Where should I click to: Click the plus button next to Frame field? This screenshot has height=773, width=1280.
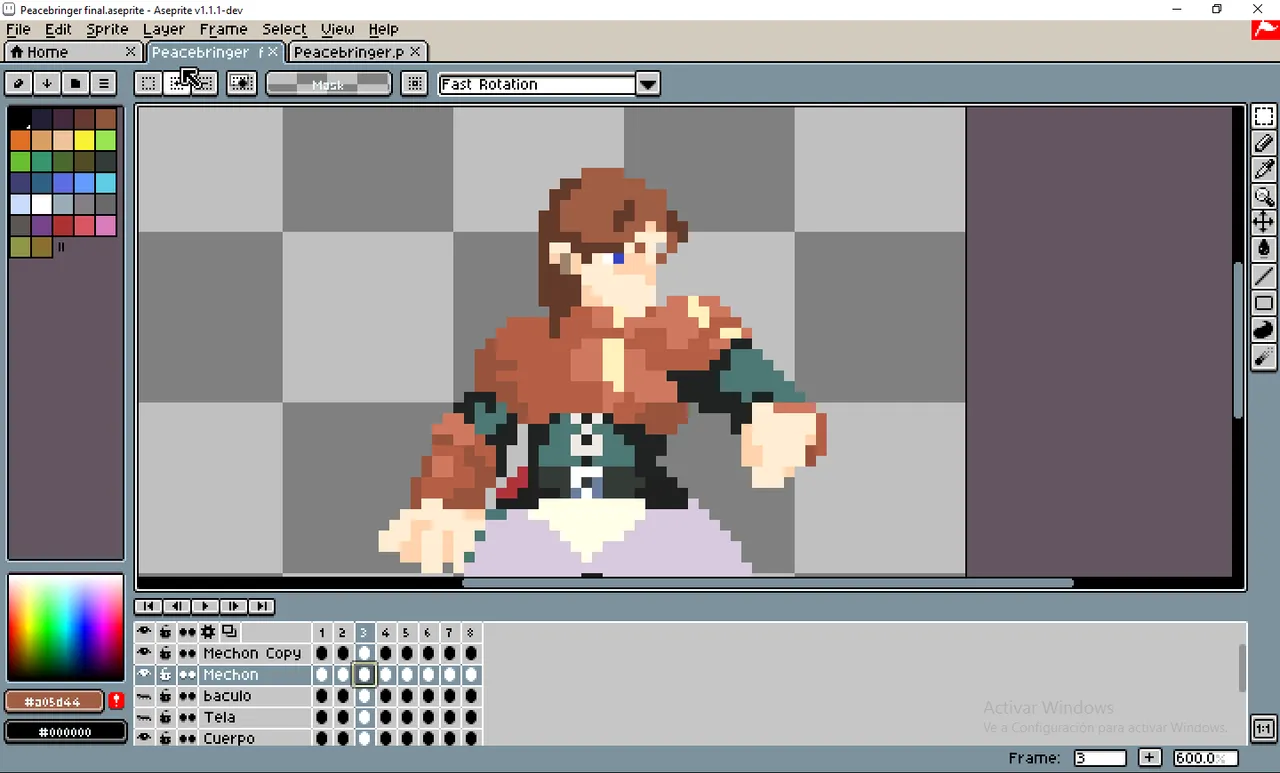1150,758
